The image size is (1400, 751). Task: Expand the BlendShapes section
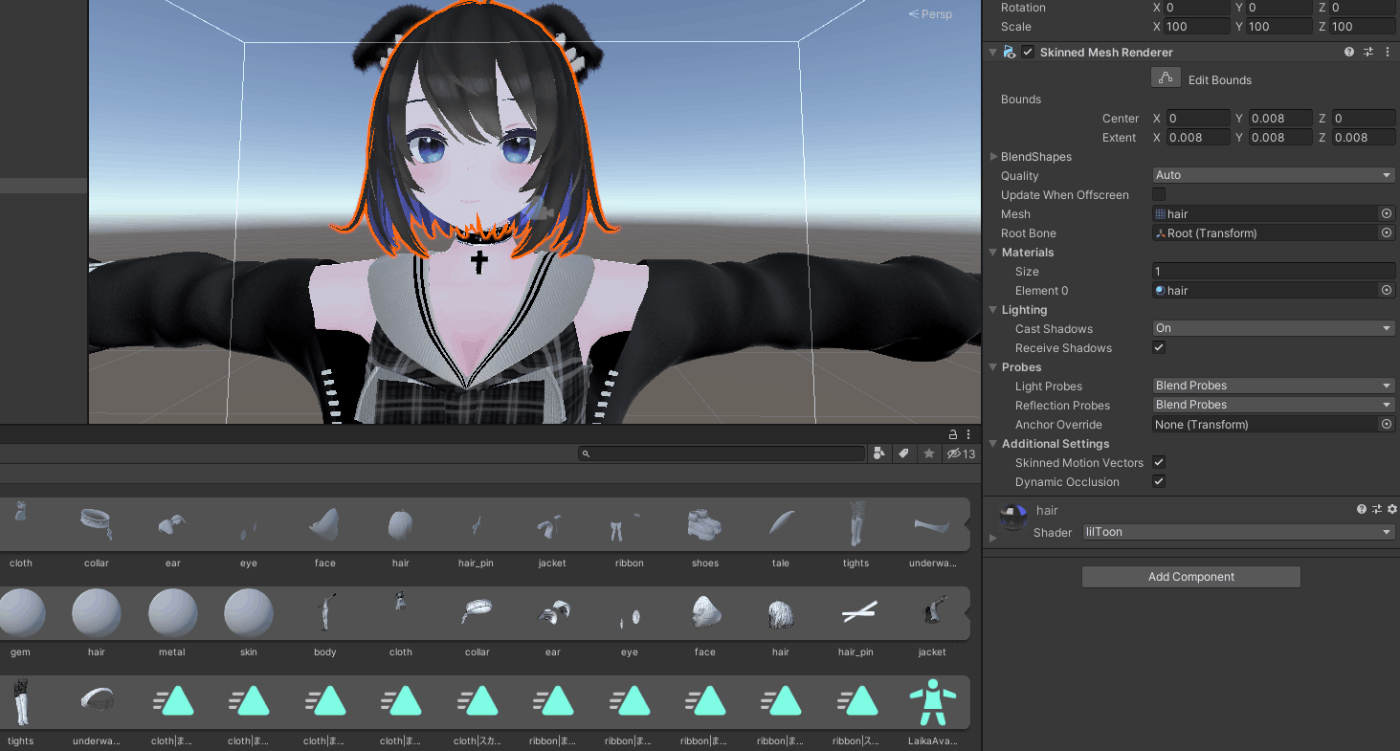tap(993, 157)
